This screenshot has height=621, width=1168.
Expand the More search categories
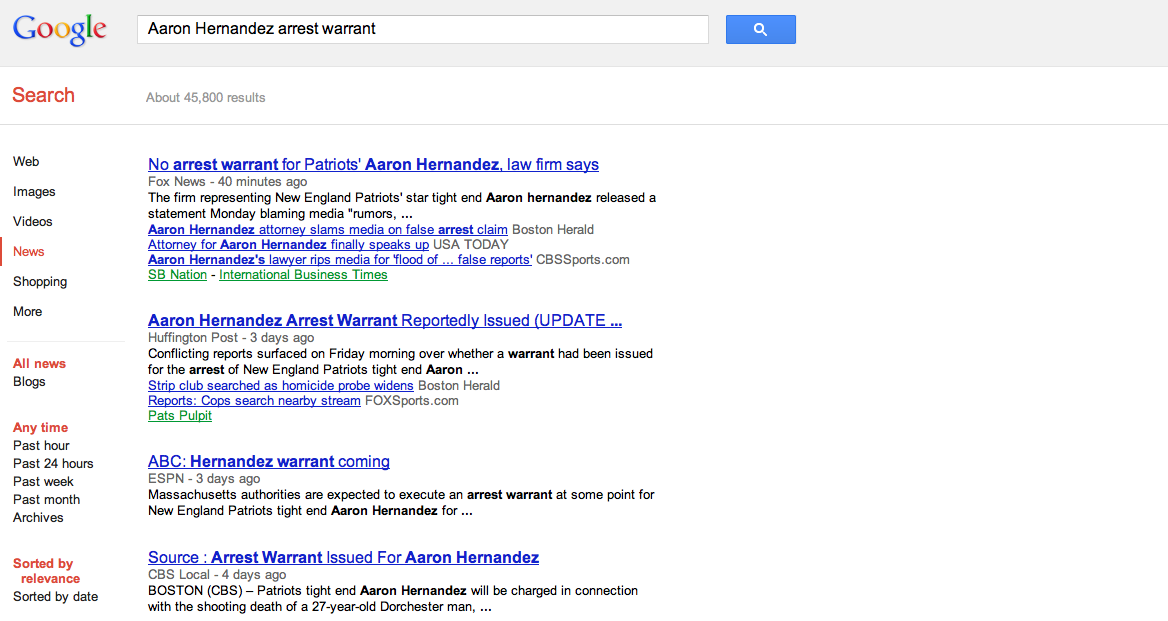click(x=28, y=312)
